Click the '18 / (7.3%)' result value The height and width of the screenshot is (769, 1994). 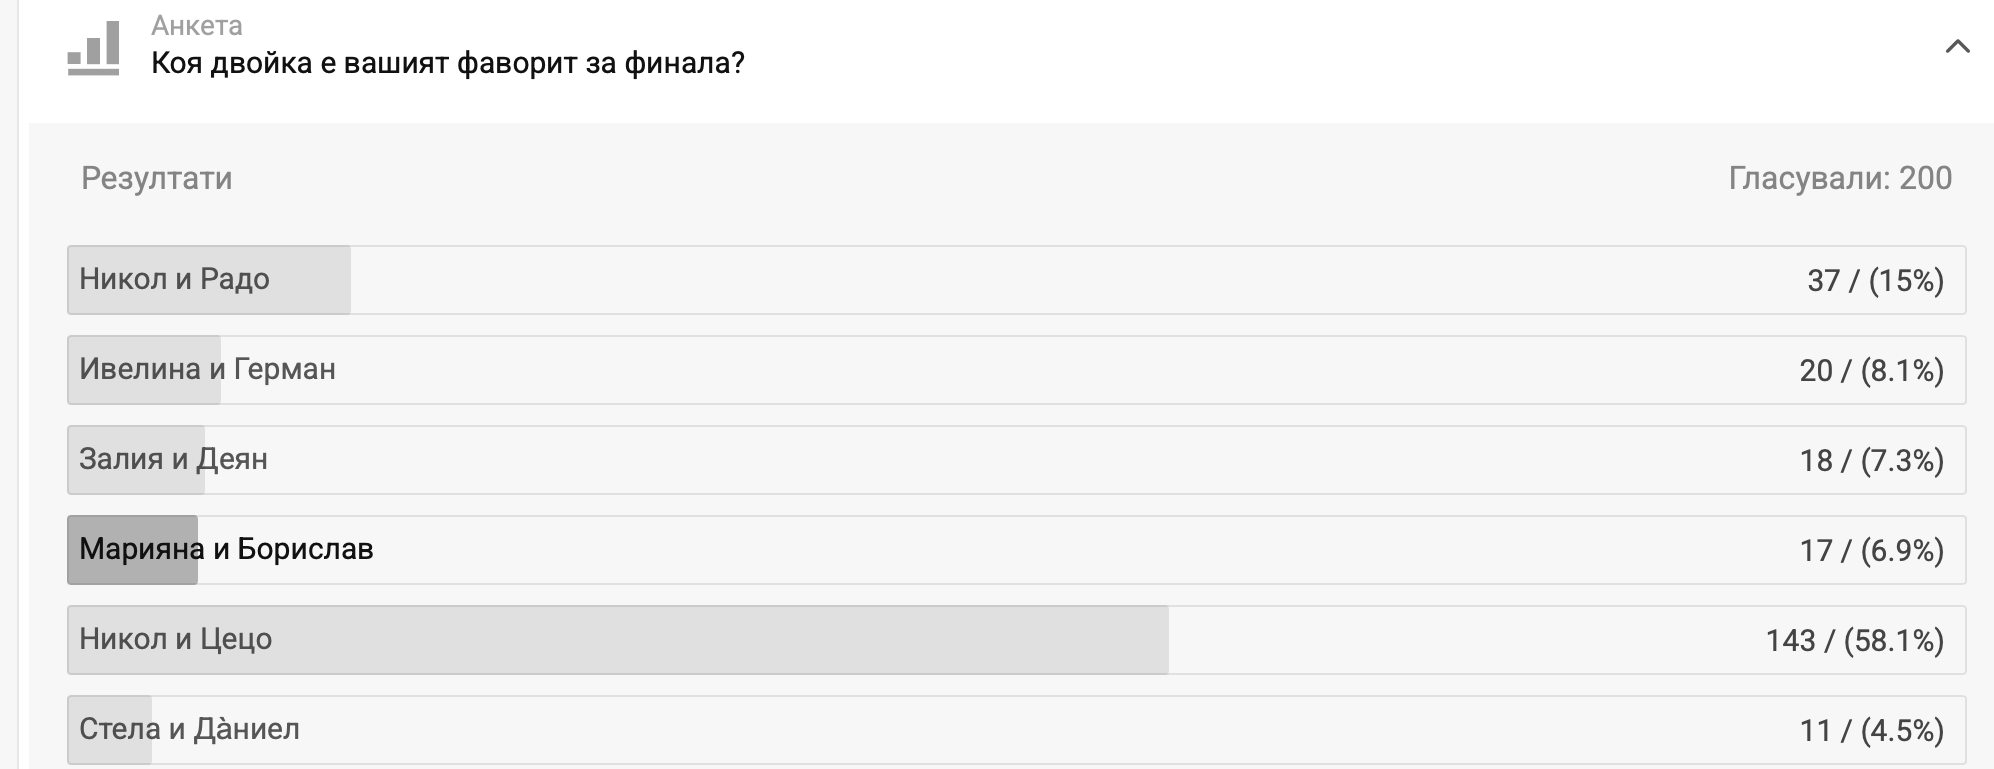[1871, 461]
